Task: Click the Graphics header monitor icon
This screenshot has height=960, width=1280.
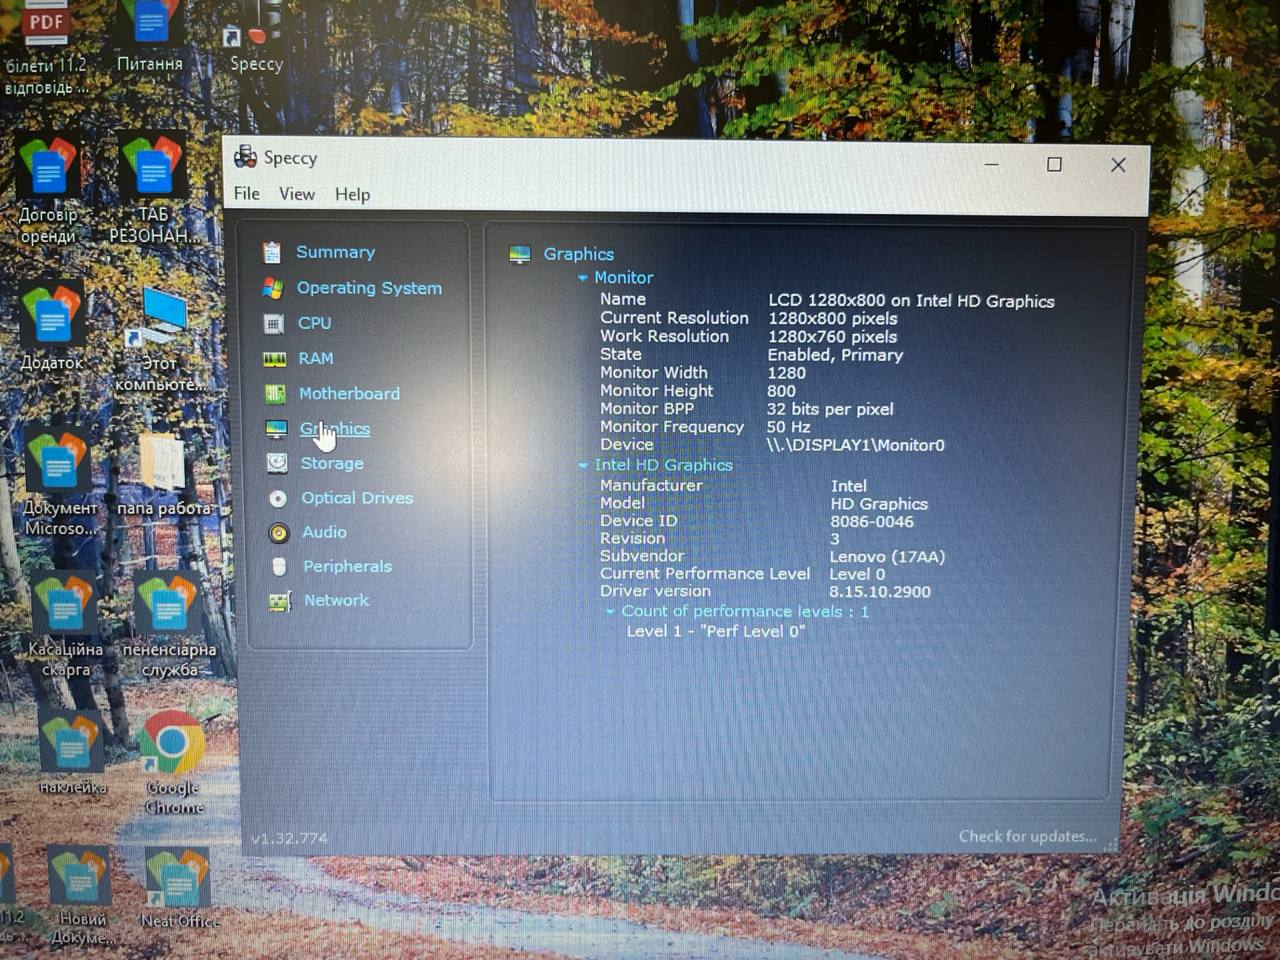Action: (x=520, y=255)
